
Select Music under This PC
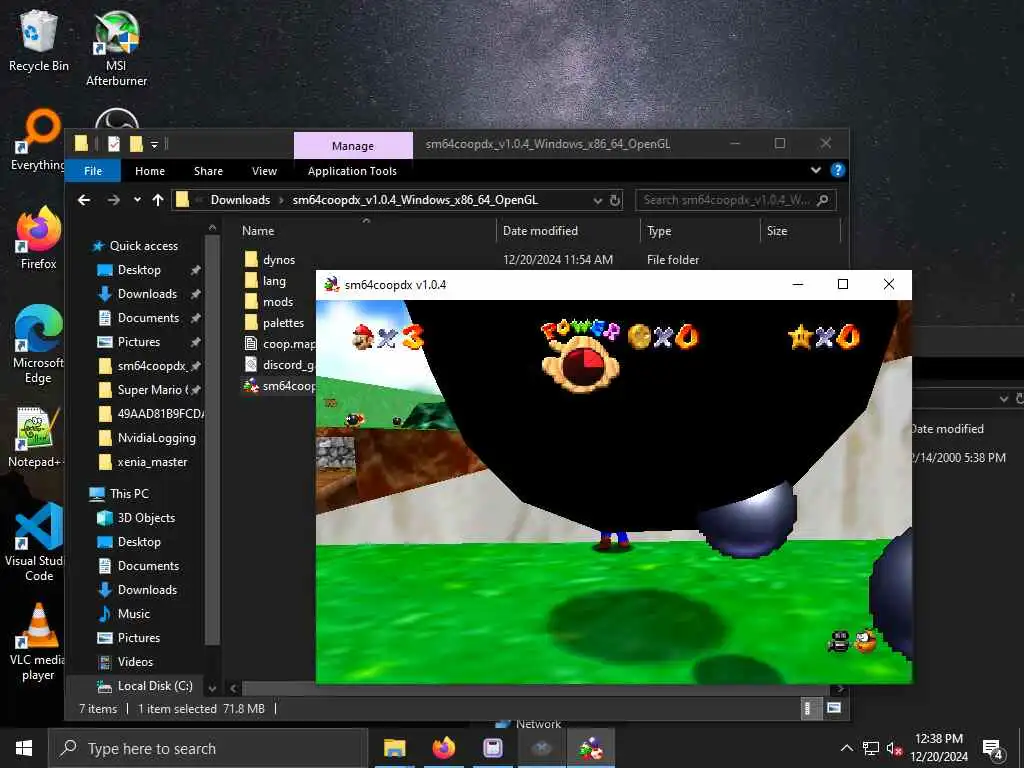(x=124, y=614)
